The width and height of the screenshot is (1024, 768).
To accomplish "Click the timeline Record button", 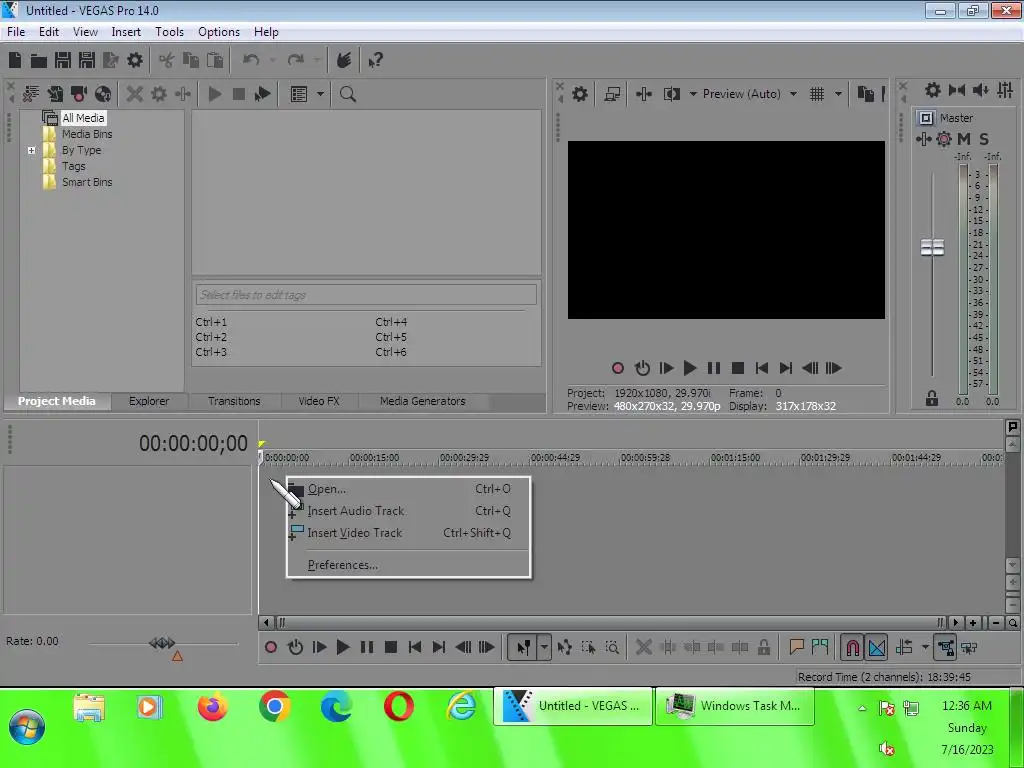I will pyautogui.click(x=271, y=648).
